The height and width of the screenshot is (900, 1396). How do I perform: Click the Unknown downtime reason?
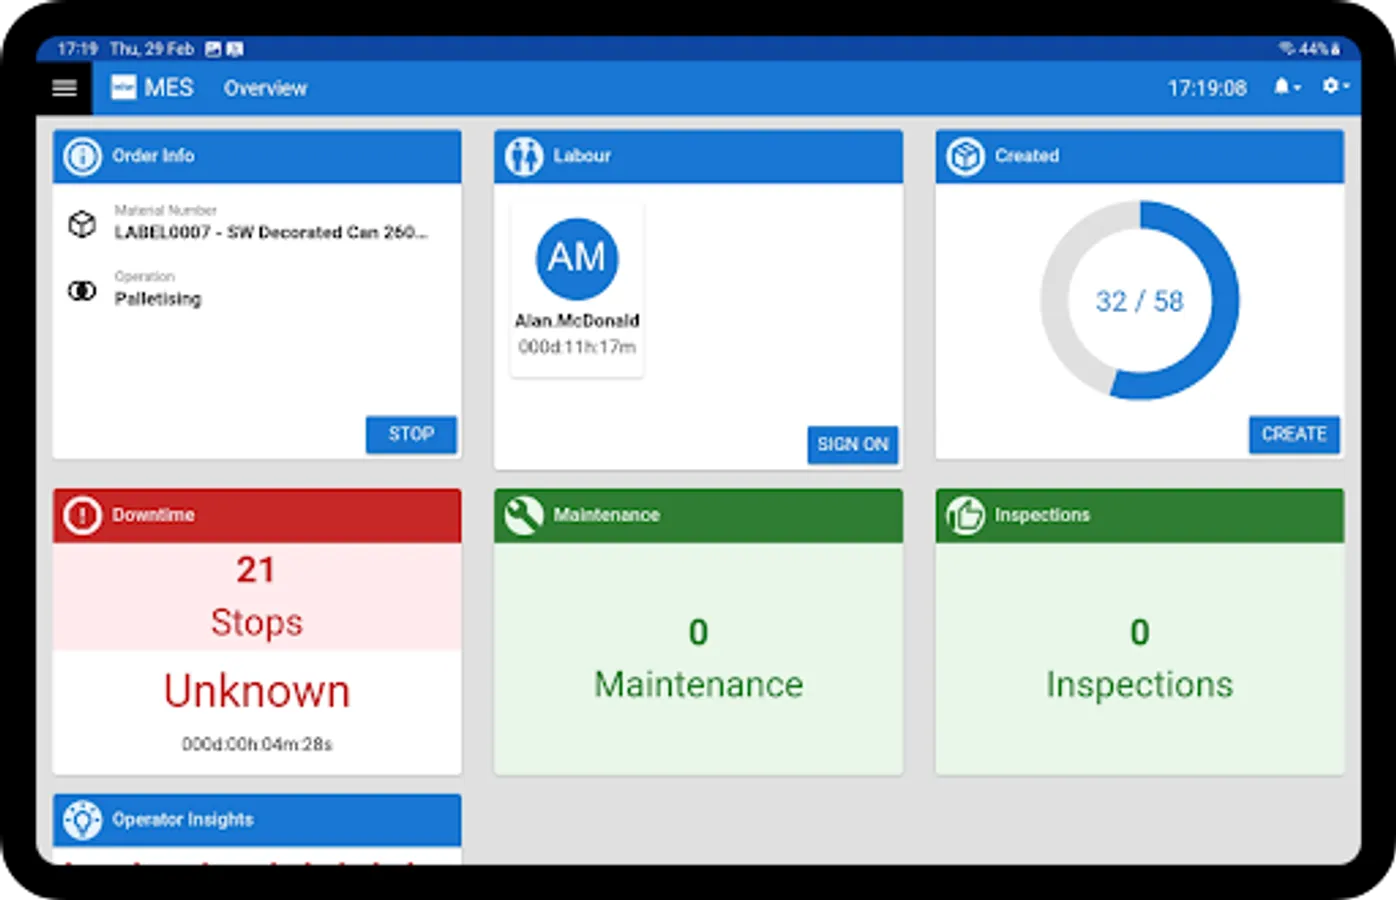point(257,691)
